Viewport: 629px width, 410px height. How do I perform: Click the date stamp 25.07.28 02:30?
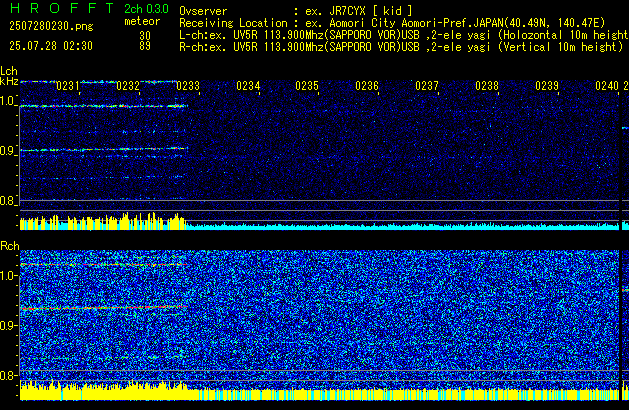pyautogui.click(x=51, y=46)
